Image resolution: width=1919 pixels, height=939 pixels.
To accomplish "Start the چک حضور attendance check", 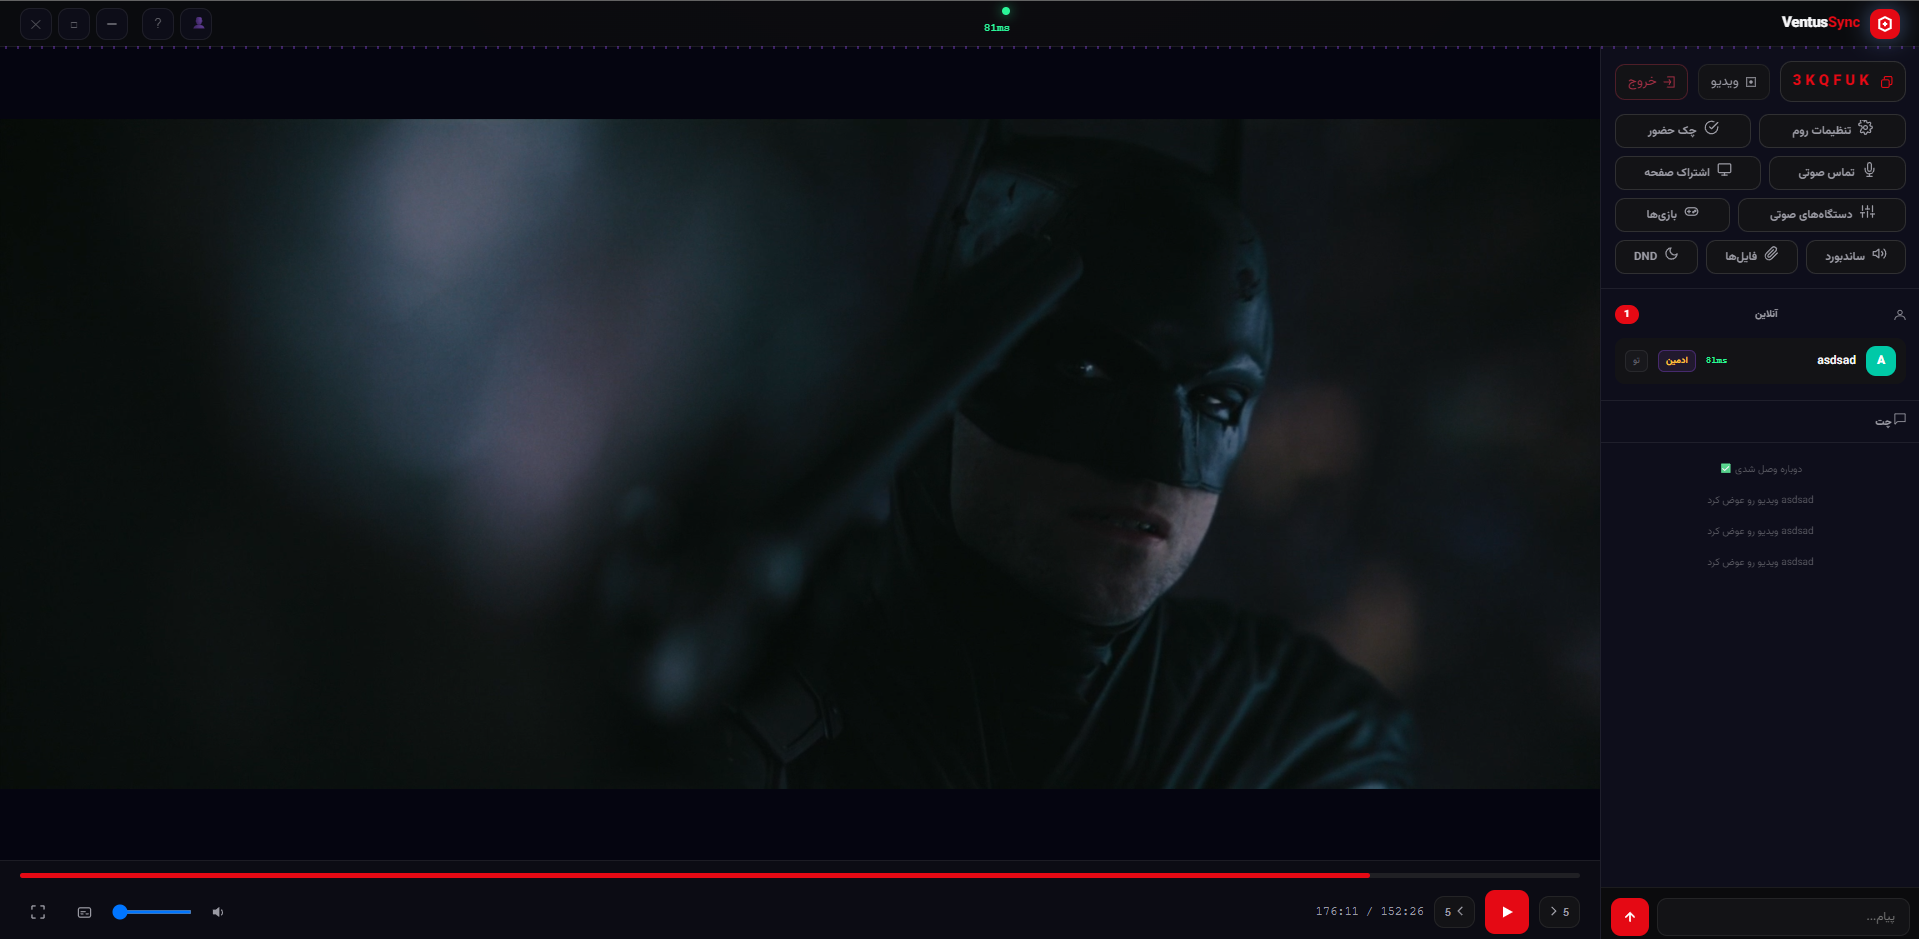I will click(1683, 130).
